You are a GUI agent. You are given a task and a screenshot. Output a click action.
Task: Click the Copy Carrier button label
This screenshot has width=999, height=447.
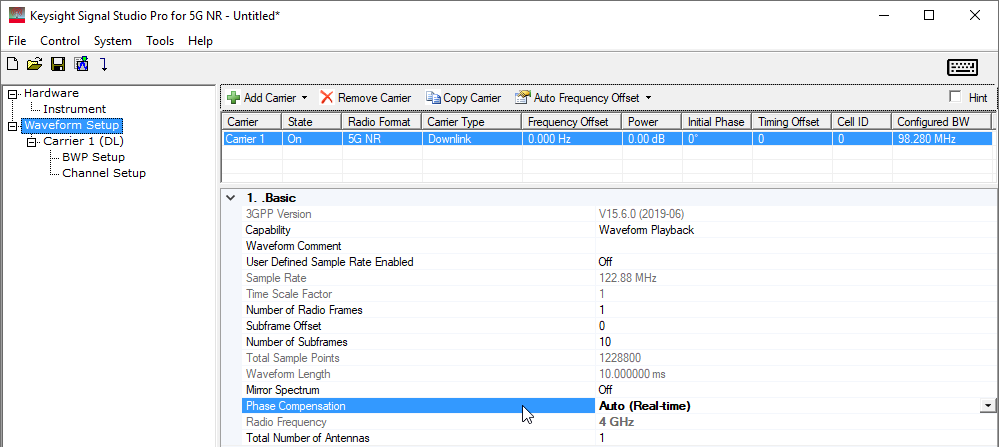472,98
